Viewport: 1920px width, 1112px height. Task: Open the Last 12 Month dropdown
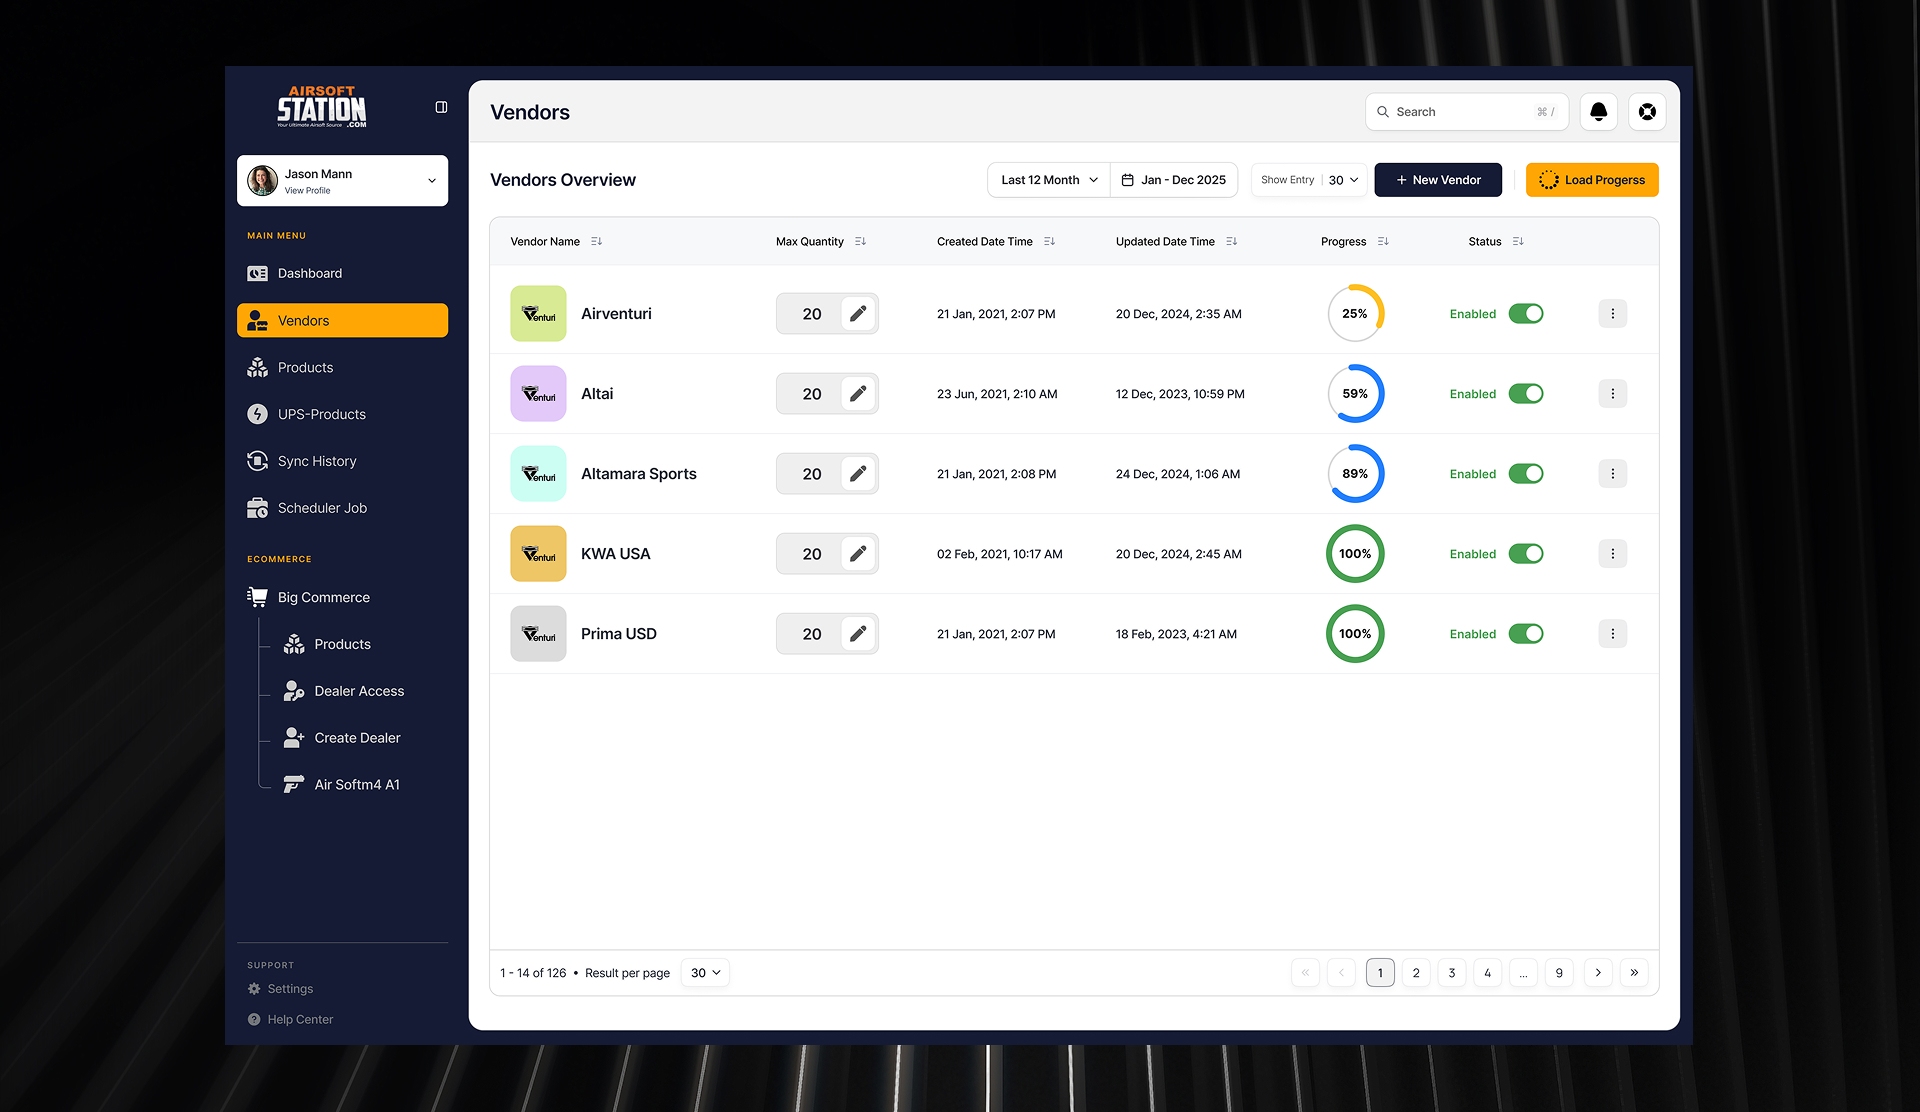(x=1048, y=180)
